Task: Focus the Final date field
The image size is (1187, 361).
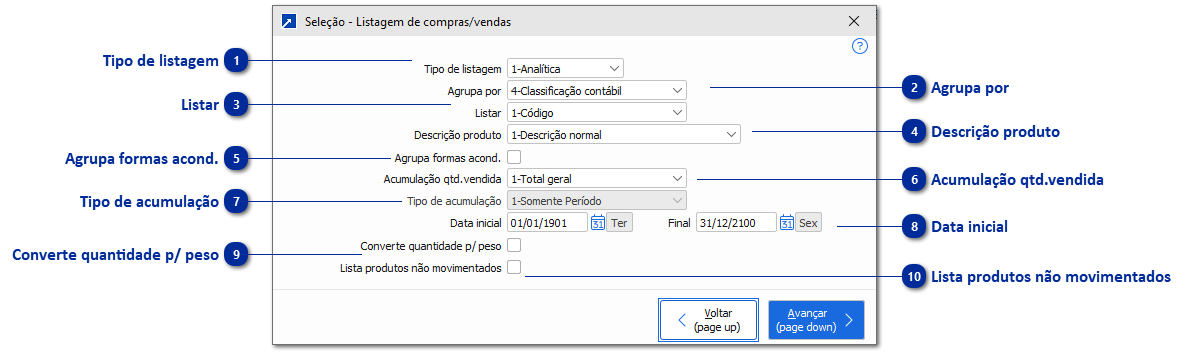Action: pos(737,223)
